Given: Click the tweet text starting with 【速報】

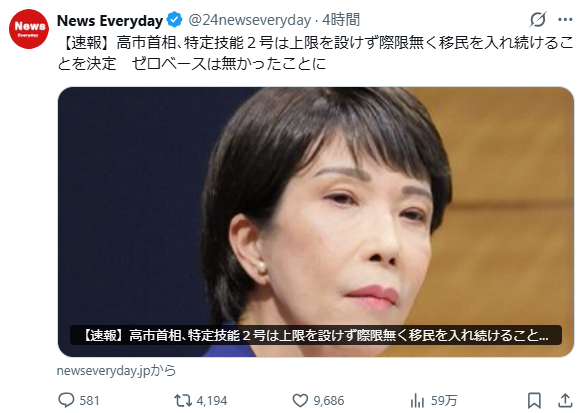Looking at the screenshot, I should [314, 53].
